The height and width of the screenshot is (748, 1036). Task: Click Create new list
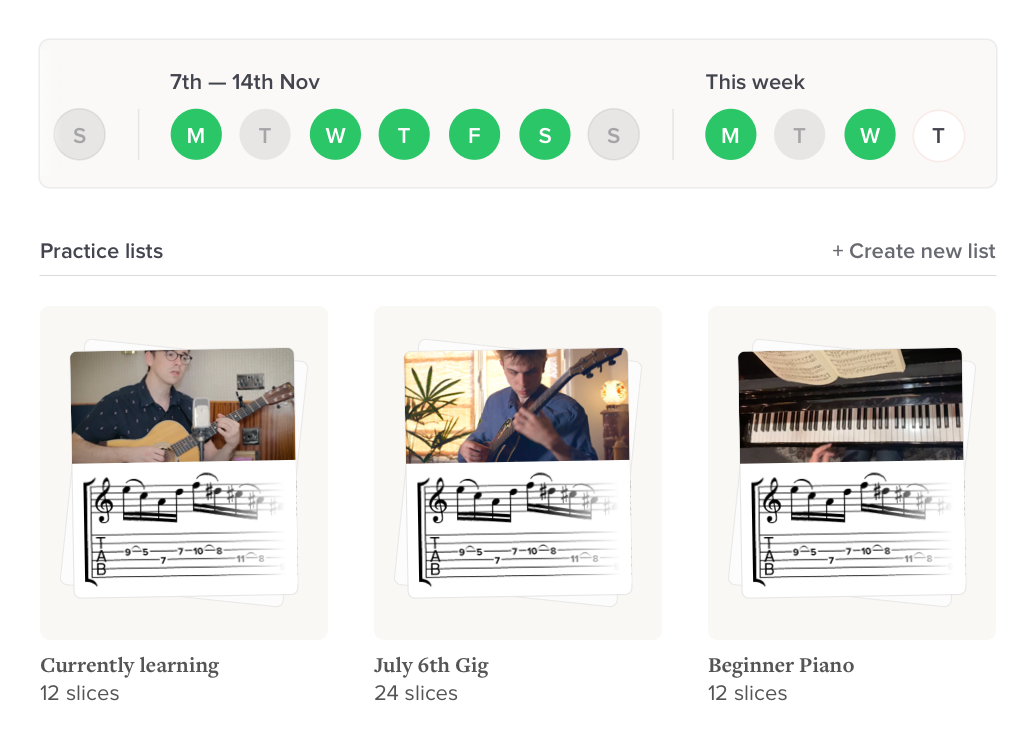pyautogui.click(x=913, y=251)
